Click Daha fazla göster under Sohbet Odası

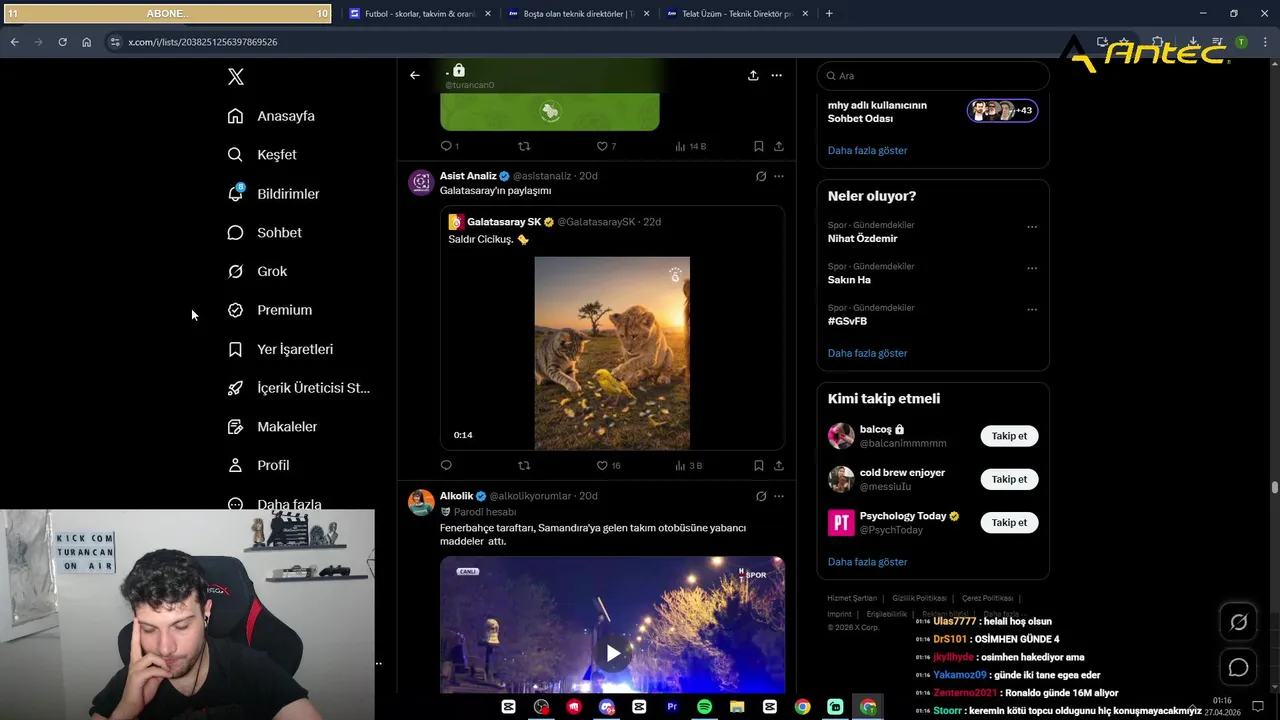coord(867,150)
